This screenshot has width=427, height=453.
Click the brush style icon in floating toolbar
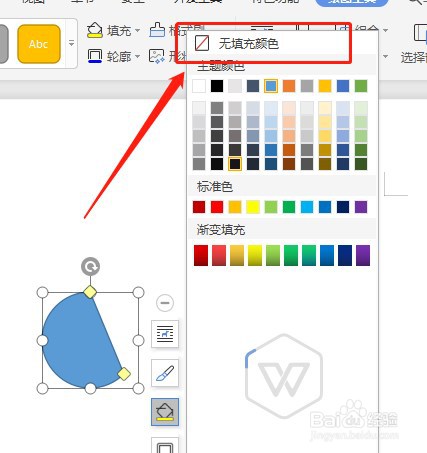pyautogui.click(x=165, y=373)
